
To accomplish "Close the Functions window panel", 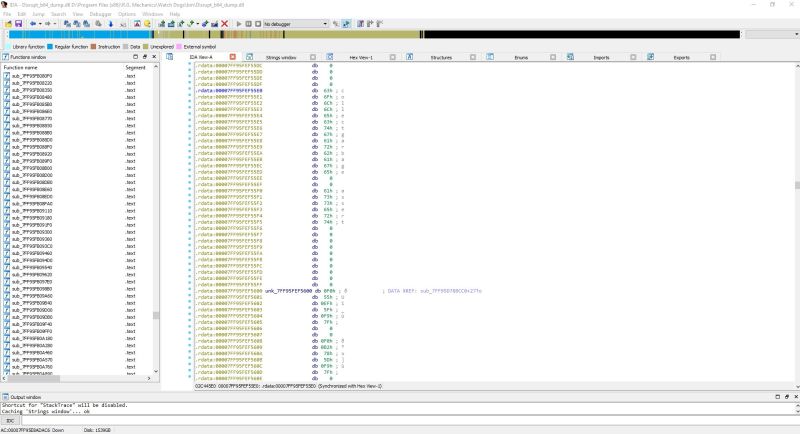I will pyautogui.click(x=154, y=57).
